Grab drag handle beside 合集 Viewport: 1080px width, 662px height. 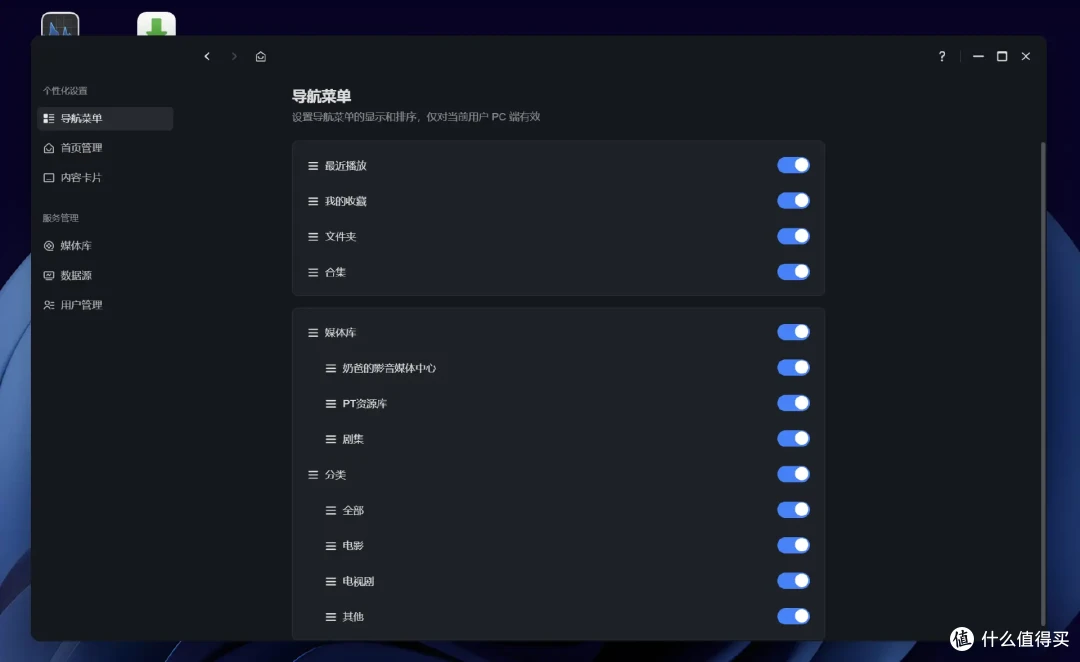(313, 273)
